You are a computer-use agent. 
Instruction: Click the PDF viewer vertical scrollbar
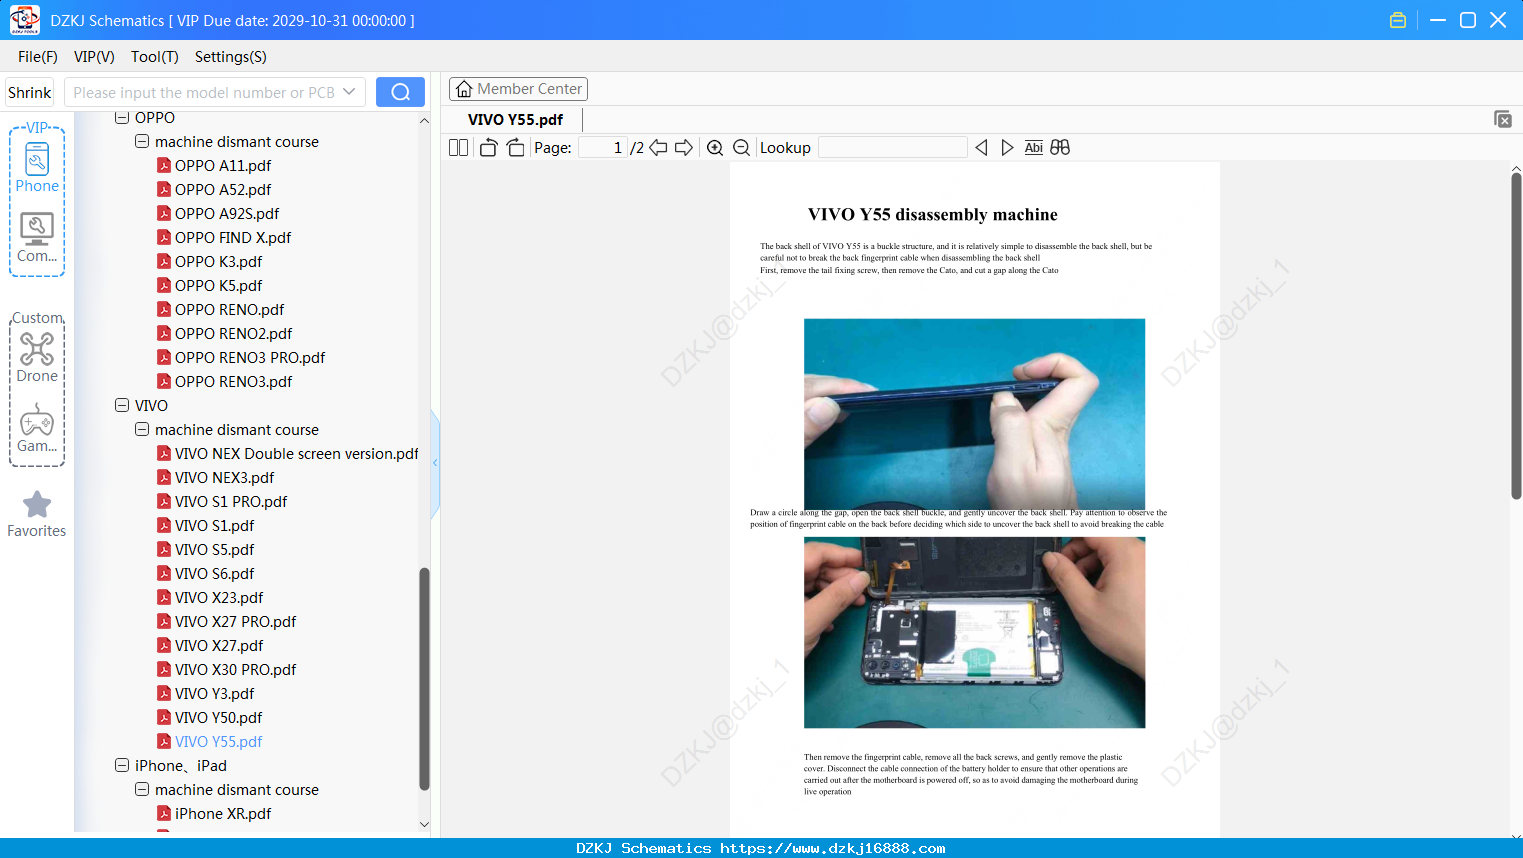point(1516,335)
